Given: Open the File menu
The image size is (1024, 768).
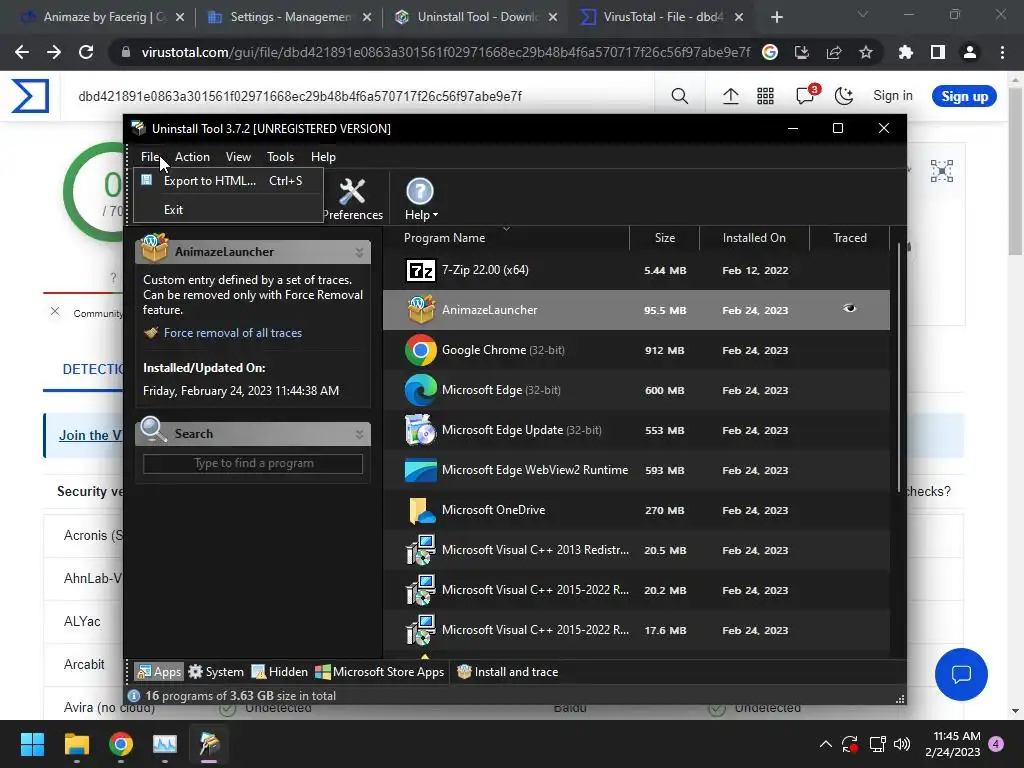Looking at the screenshot, I should coord(150,157).
